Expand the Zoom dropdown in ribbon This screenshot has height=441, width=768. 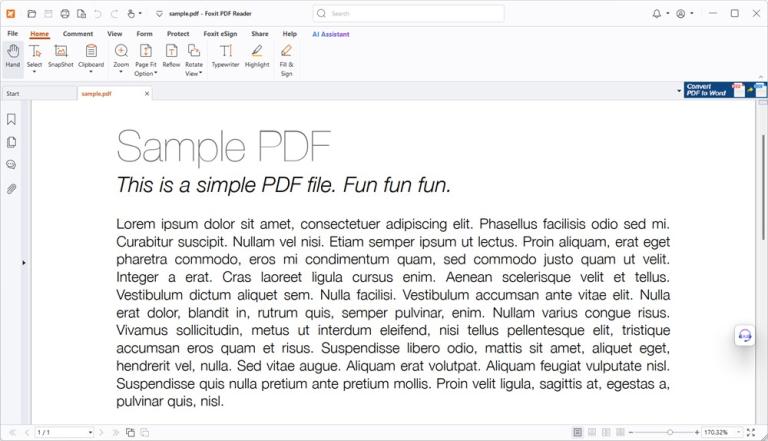(x=121, y=72)
